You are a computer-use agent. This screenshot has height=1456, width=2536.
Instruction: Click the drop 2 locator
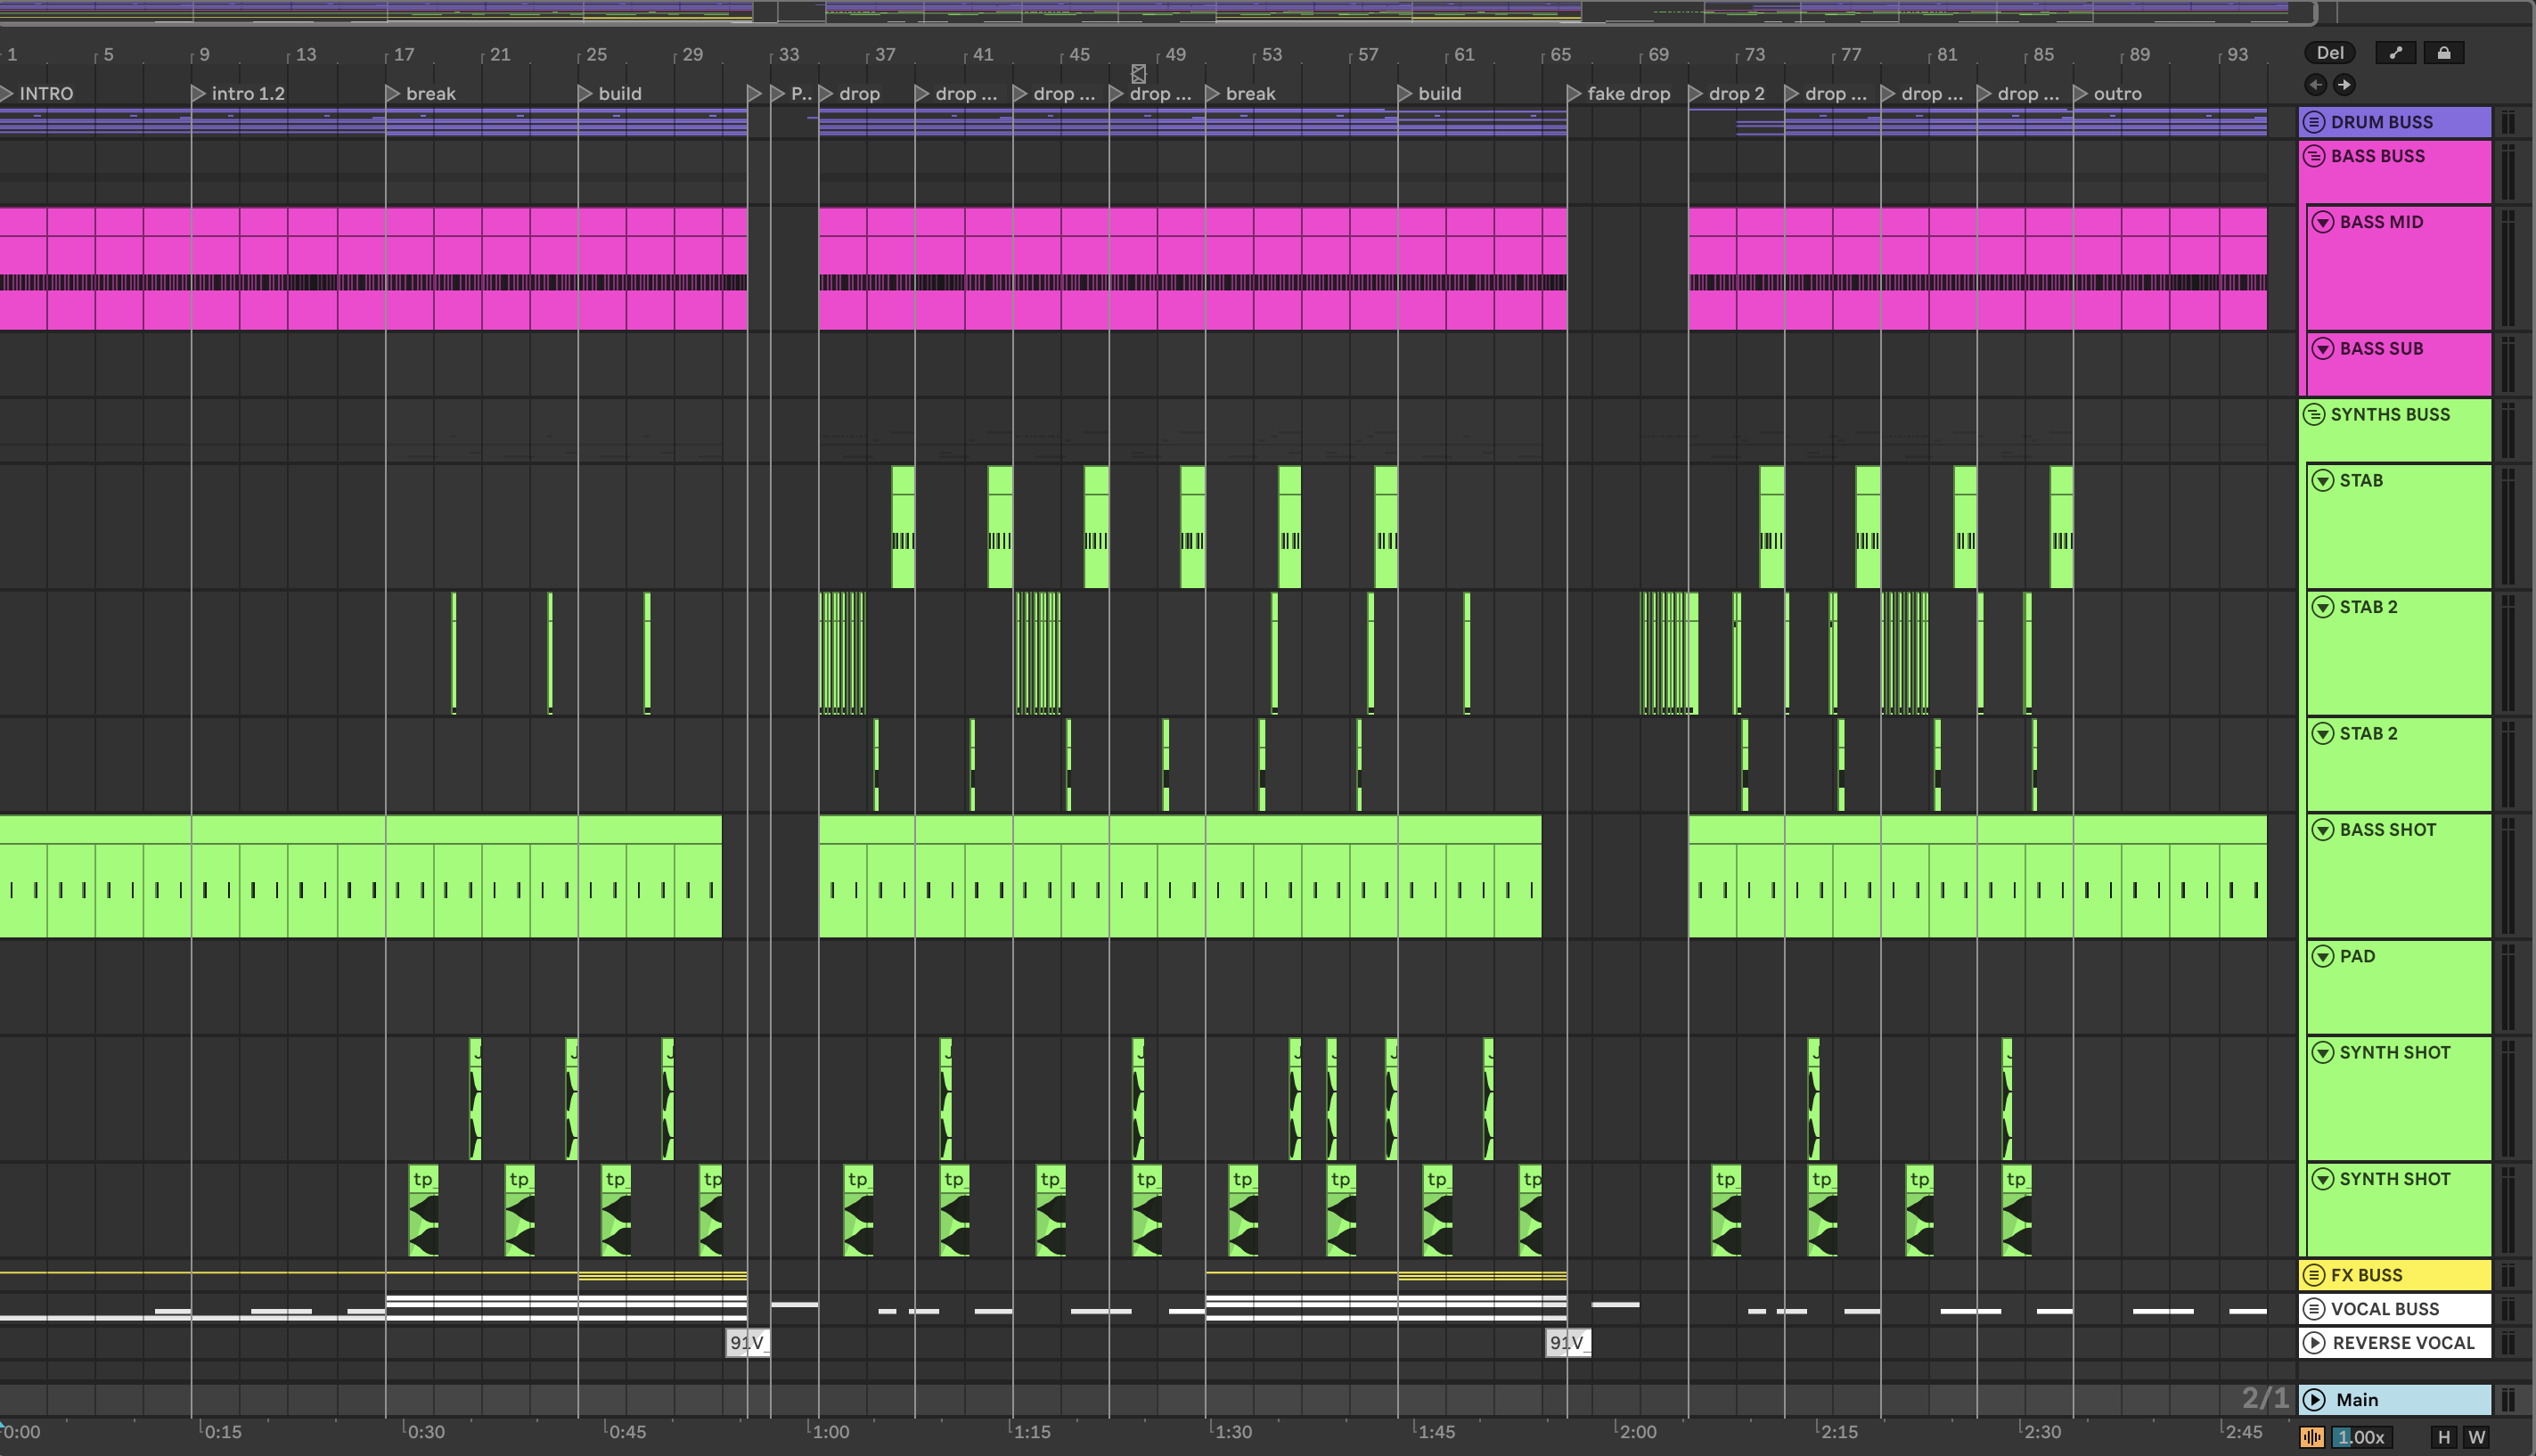click(1728, 94)
